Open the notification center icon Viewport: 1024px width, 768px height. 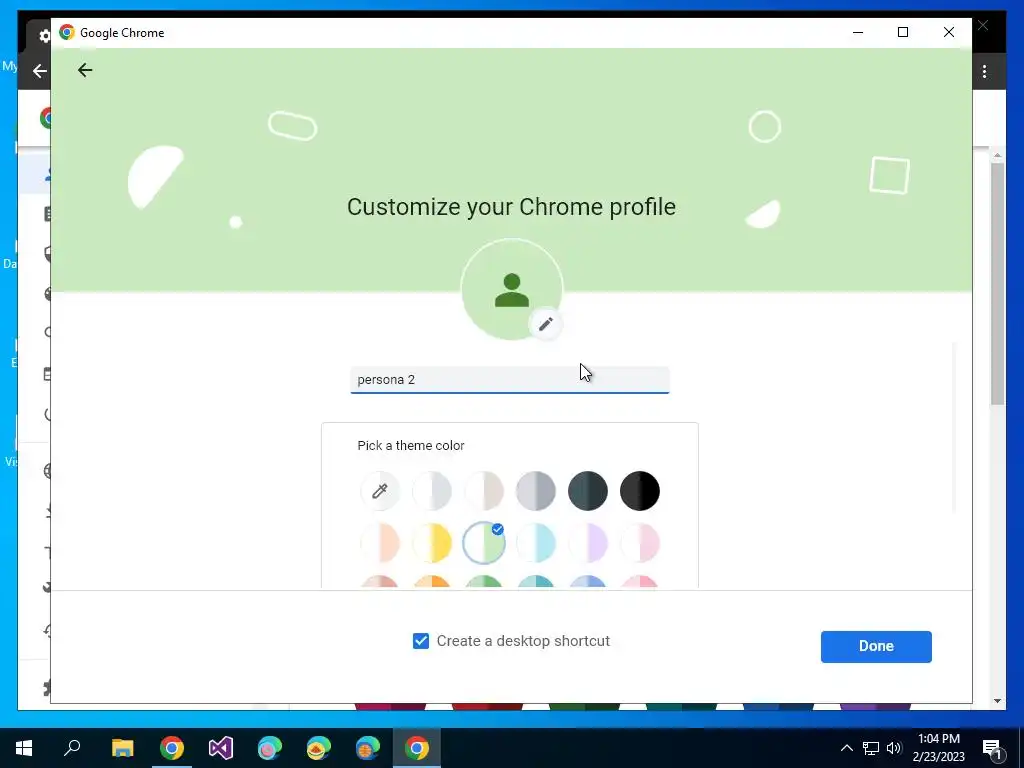pos(993,748)
